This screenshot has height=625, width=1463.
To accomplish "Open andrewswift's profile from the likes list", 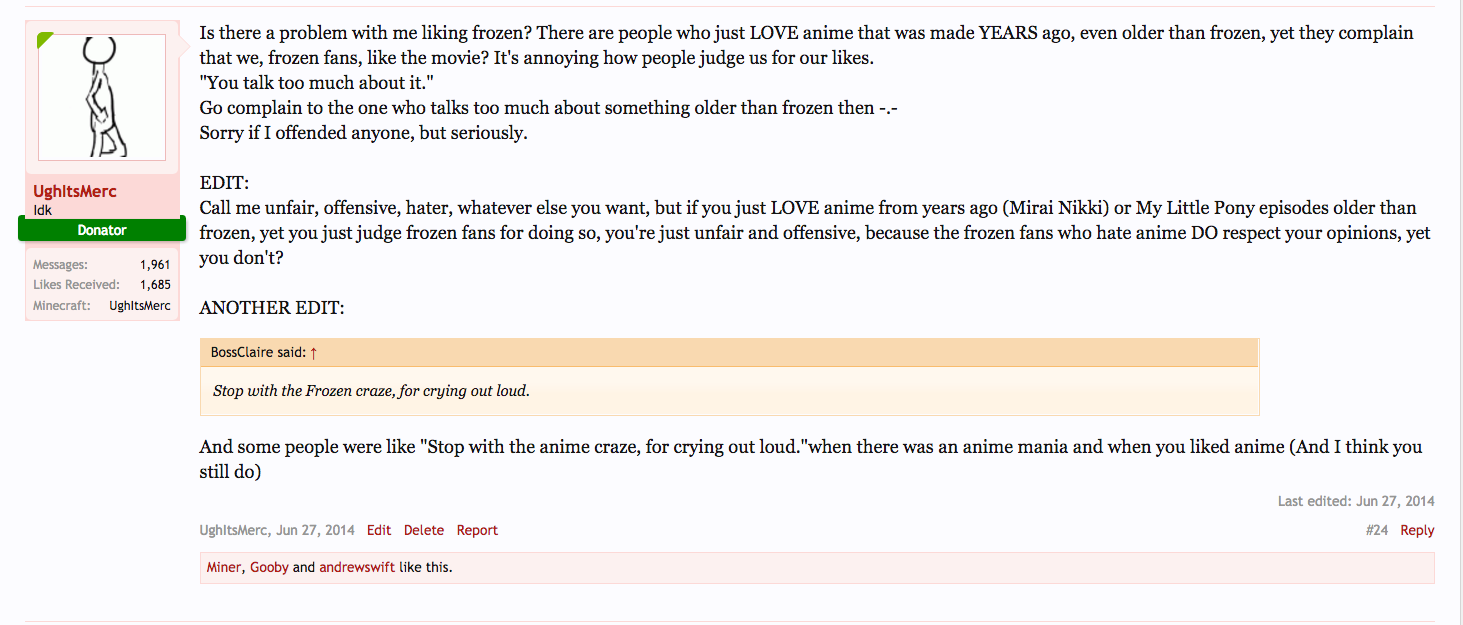I will click(357, 567).
